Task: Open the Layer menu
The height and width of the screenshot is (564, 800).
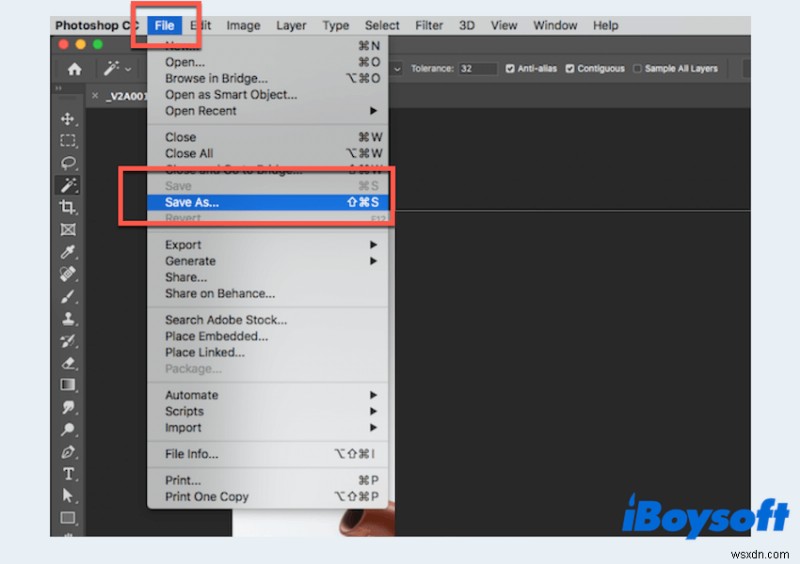Action: click(x=291, y=26)
